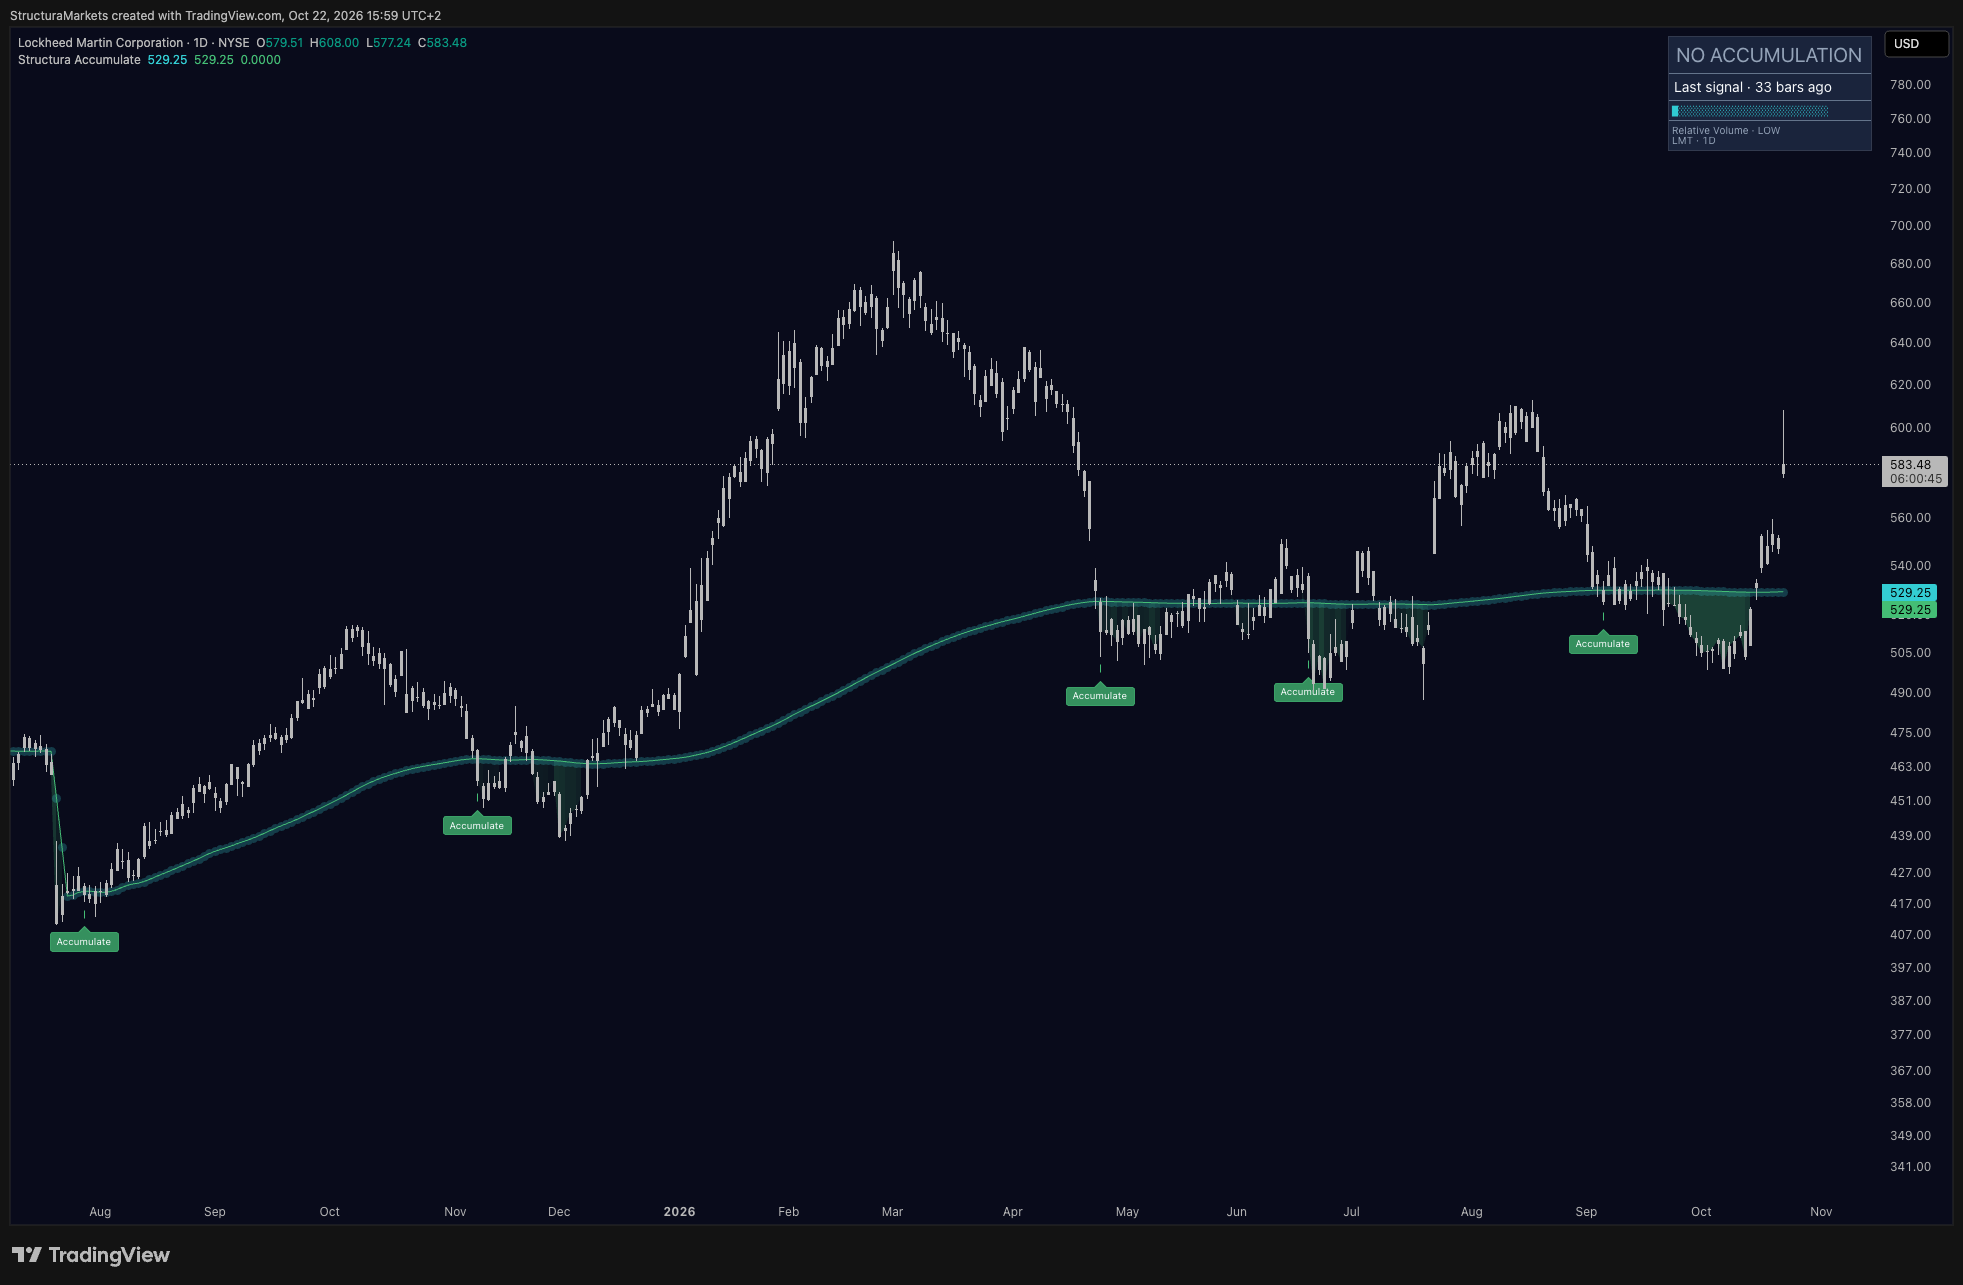Click the relative volume progress bar
1963x1285 pixels.
pos(1750,111)
